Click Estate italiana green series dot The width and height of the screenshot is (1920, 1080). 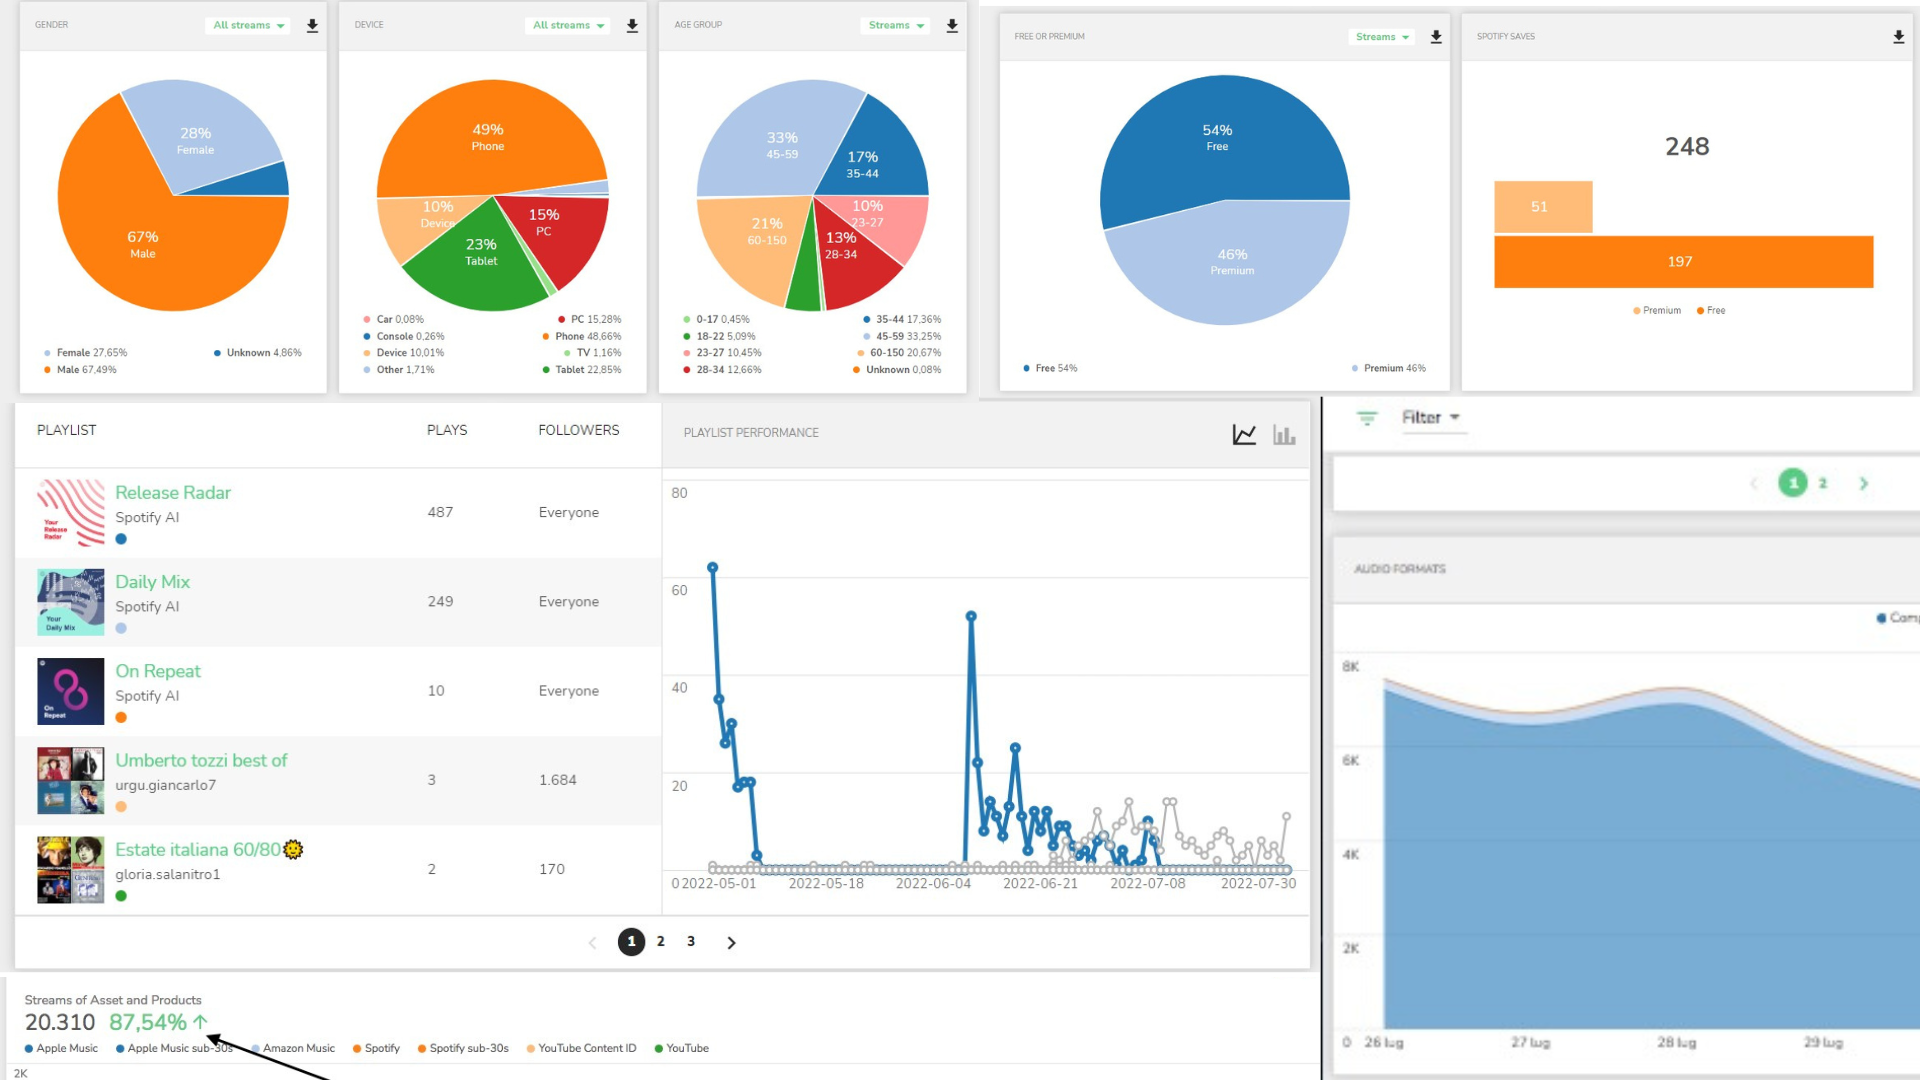point(121,896)
